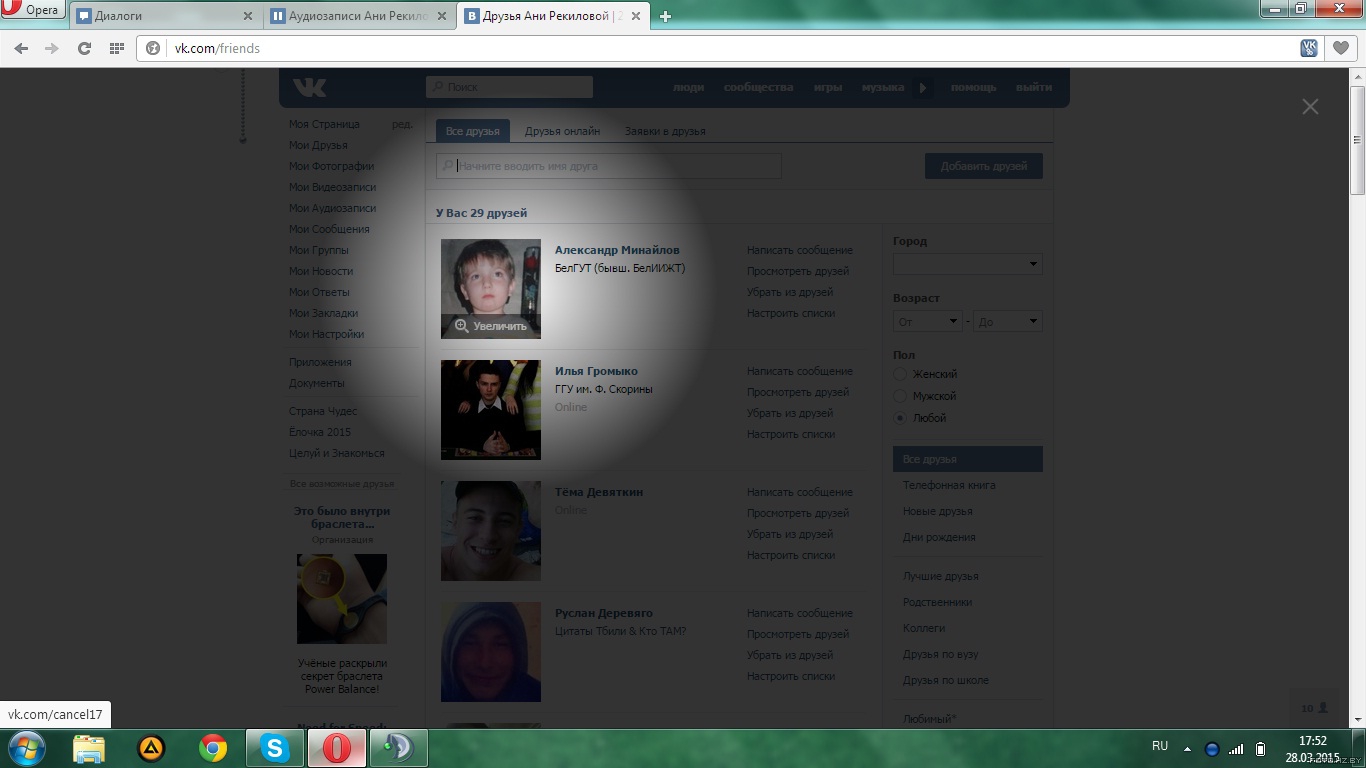
Task: Click Увеличить magnifier on Александр Минайлов photo
Action: (x=491, y=326)
